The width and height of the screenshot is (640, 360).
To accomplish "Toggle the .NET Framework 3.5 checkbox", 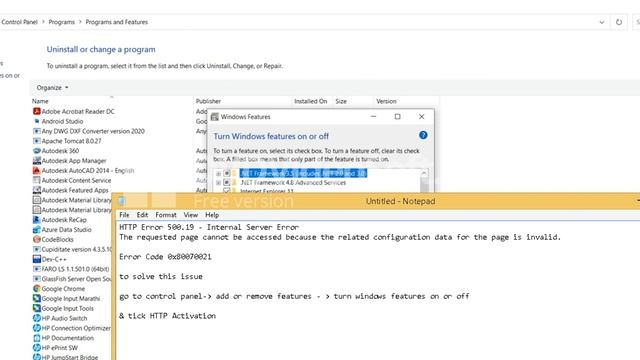I will click(227, 173).
